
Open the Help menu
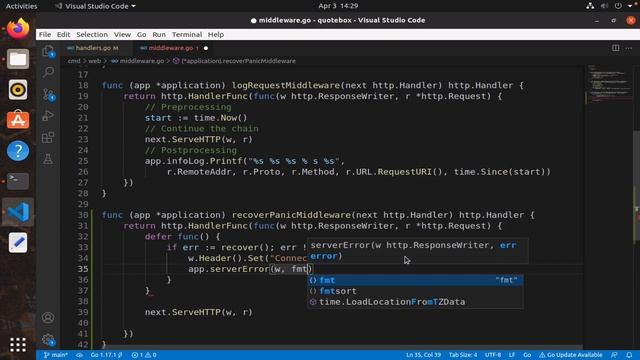click(x=216, y=35)
